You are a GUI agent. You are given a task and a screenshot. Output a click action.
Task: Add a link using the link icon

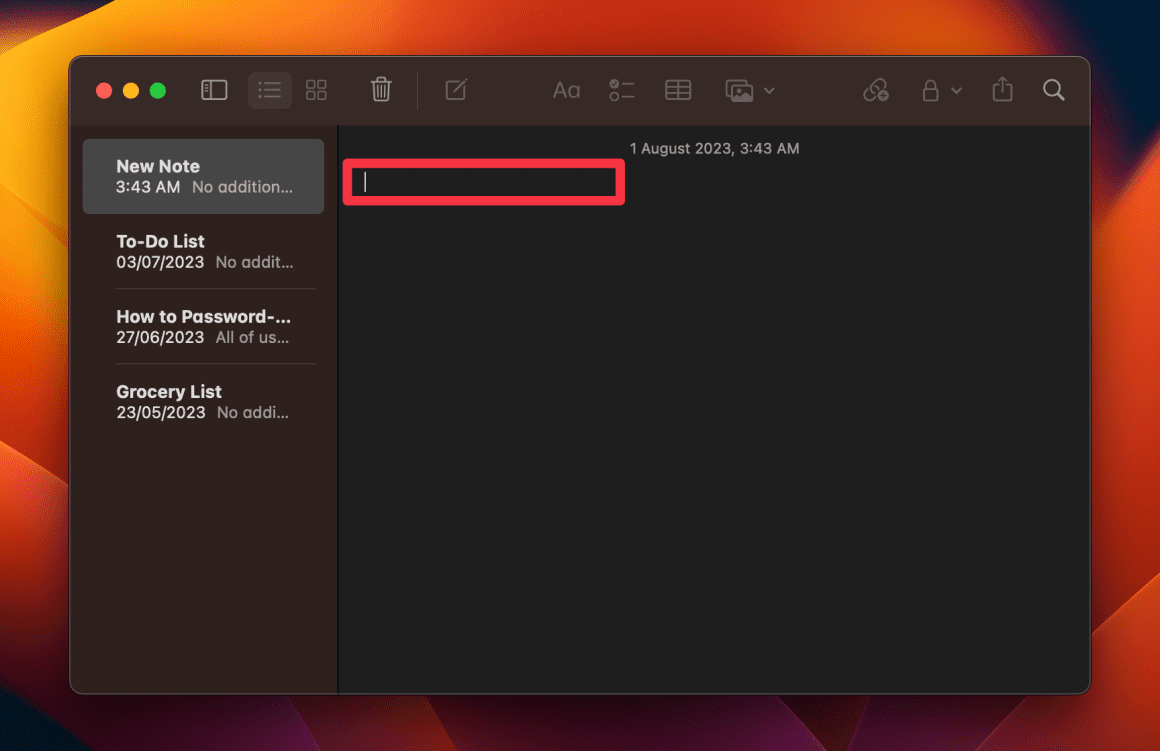pyautogui.click(x=876, y=90)
